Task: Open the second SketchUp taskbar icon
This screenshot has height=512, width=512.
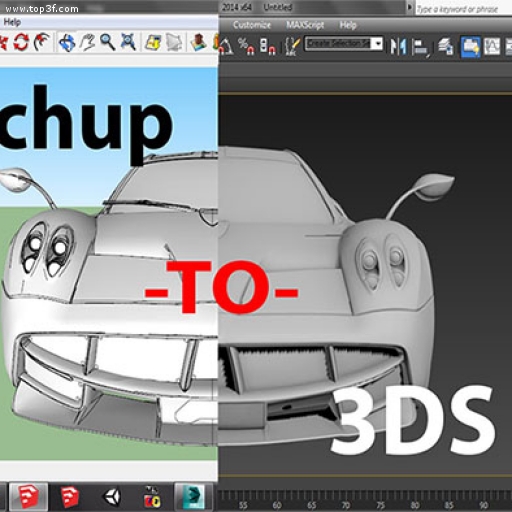Action: tap(70, 497)
